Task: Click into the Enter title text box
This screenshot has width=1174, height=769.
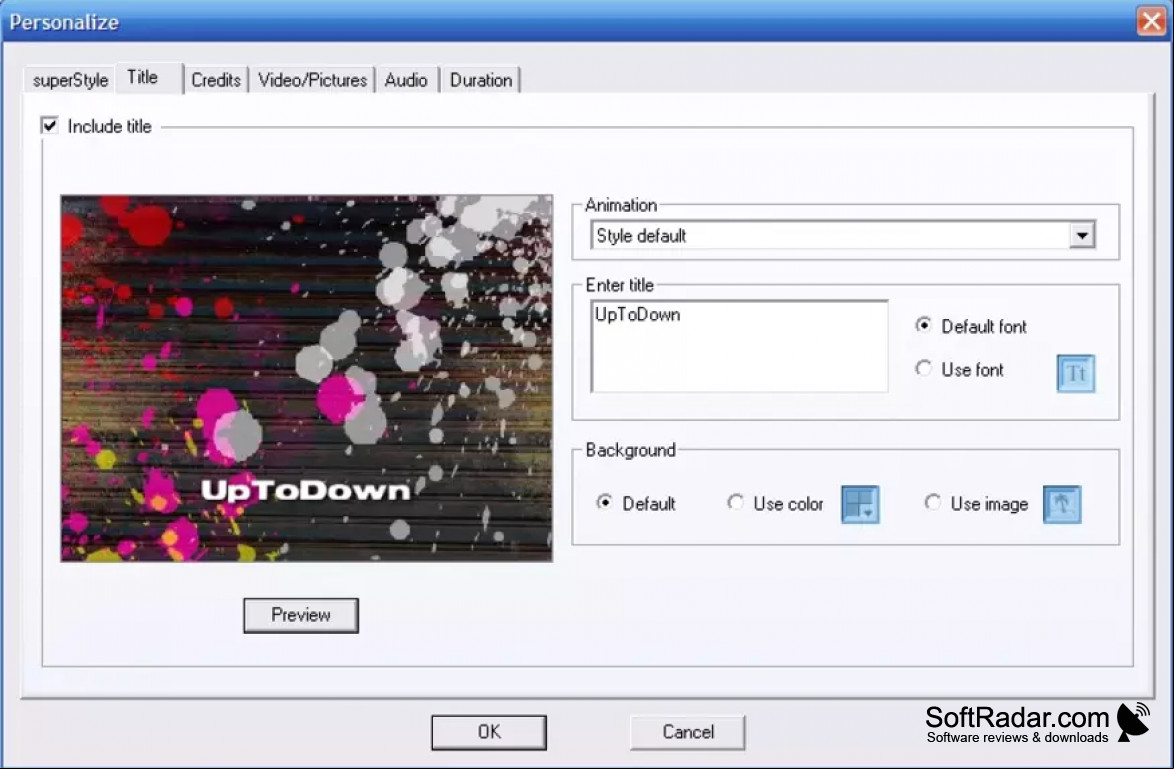Action: pos(739,346)
